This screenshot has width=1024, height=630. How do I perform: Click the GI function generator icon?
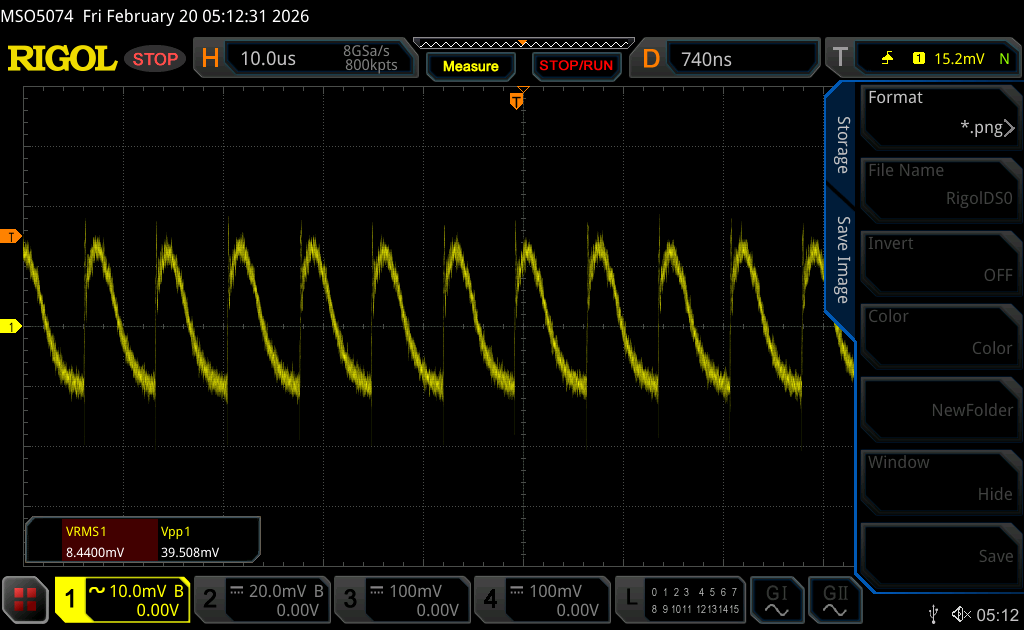tap(776, 598)
